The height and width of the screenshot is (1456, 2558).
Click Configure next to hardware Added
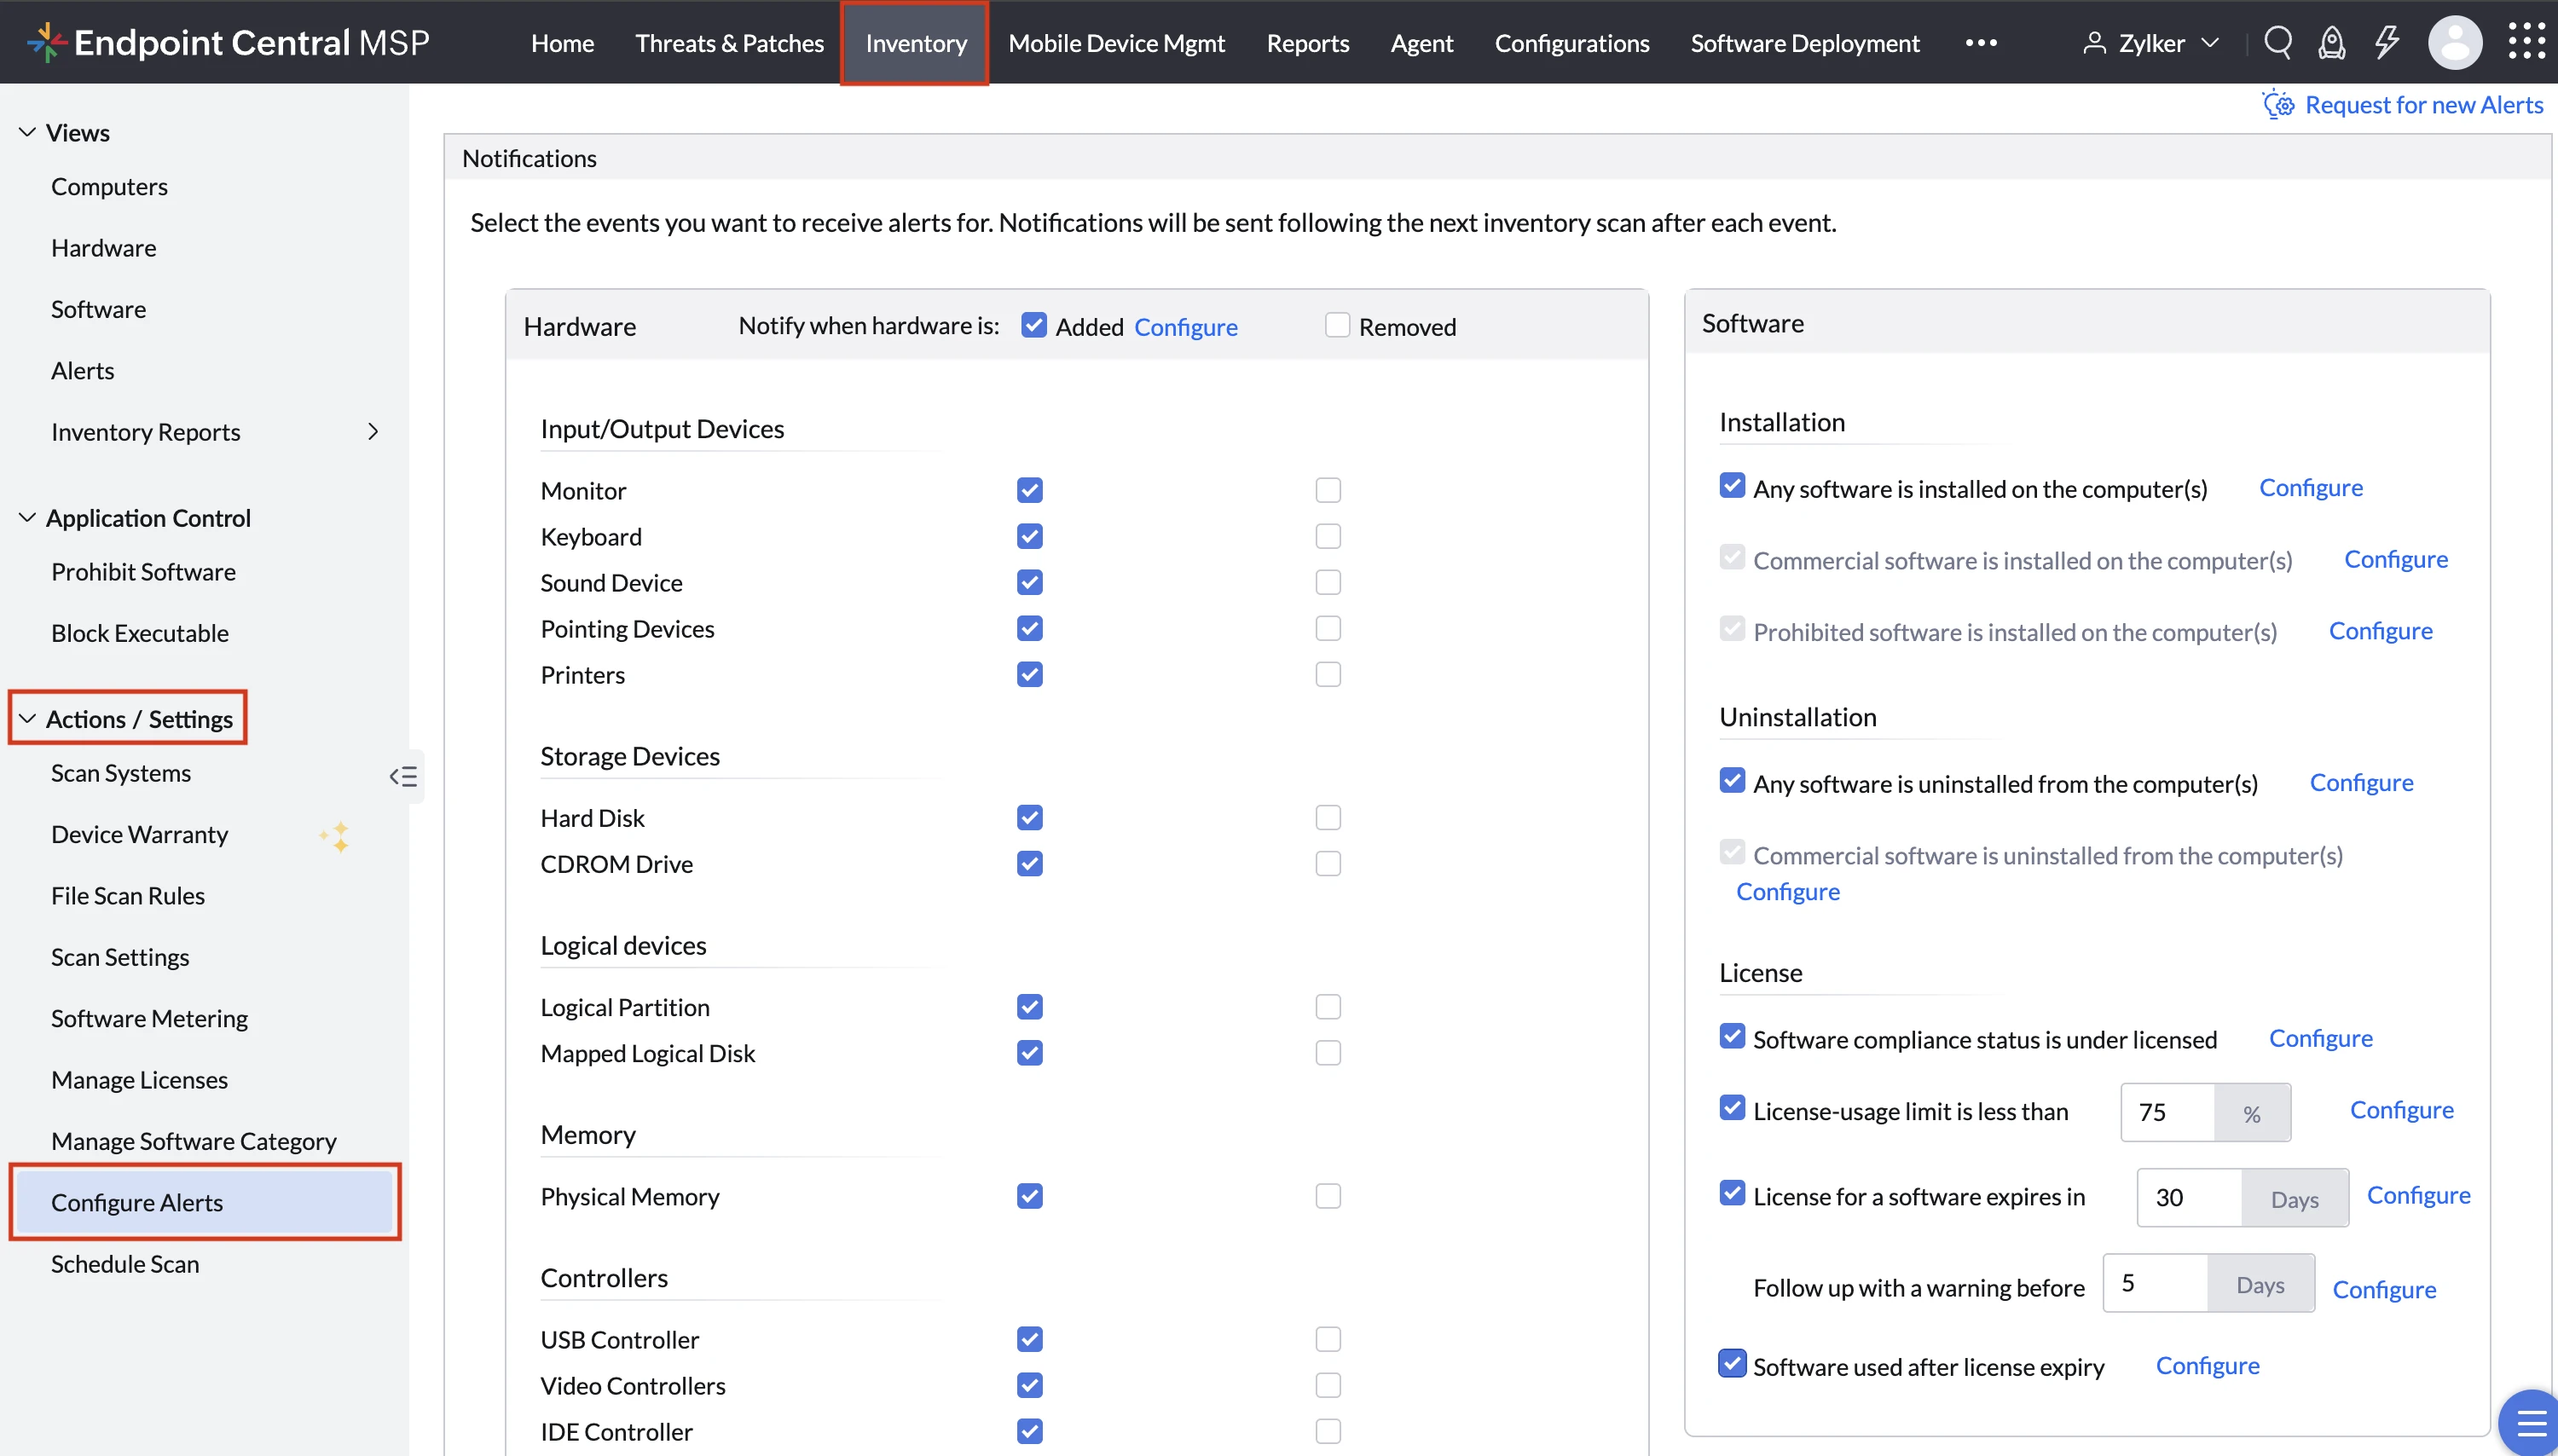[1185, 327]
